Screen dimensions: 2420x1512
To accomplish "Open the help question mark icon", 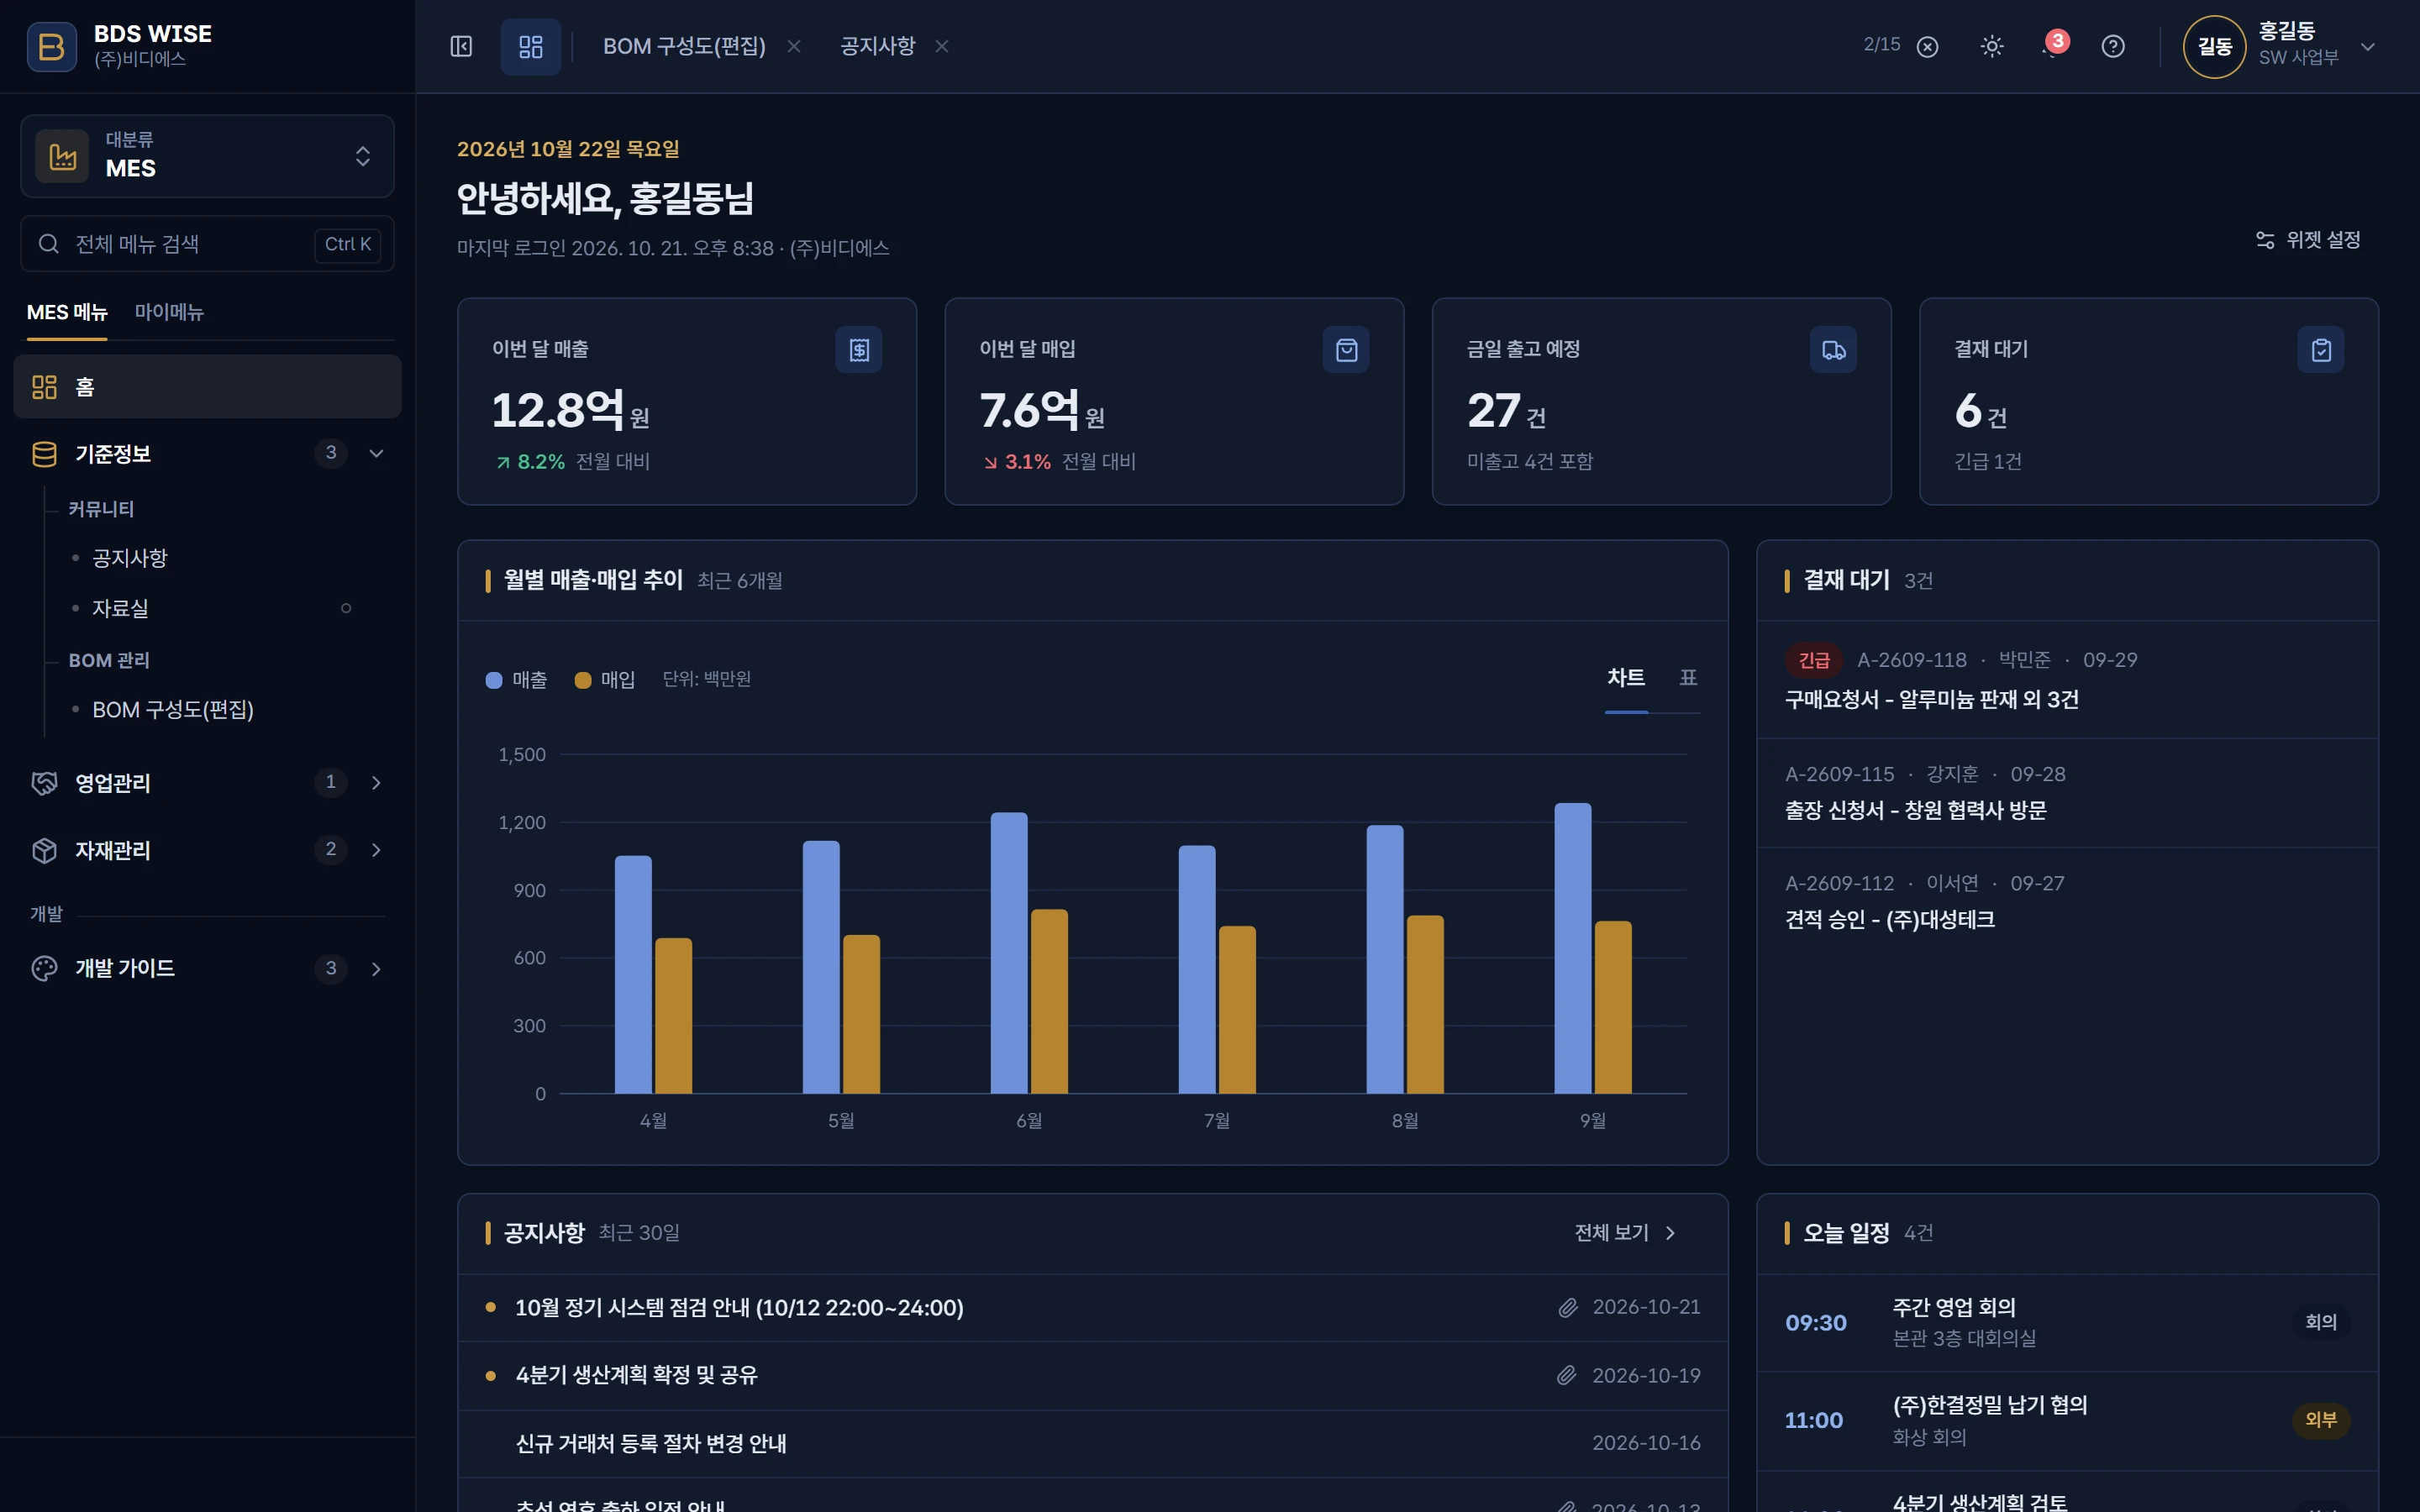I will 2112,46.
